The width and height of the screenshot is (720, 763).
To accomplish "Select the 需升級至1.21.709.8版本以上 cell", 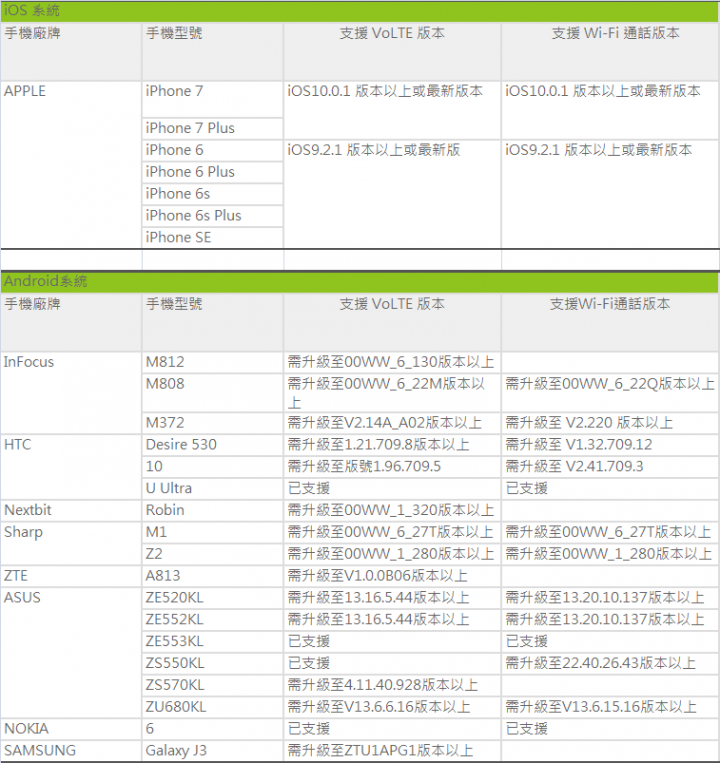I will click(392, 445).
